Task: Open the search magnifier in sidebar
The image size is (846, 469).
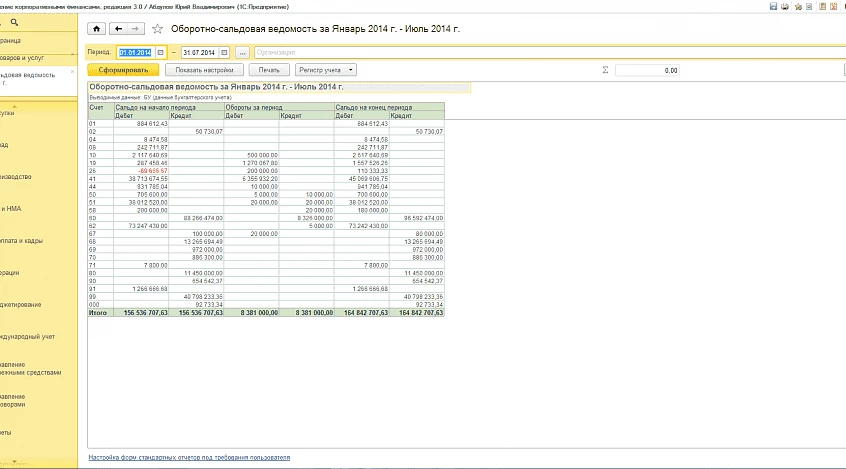Action: tap(15, 23)
